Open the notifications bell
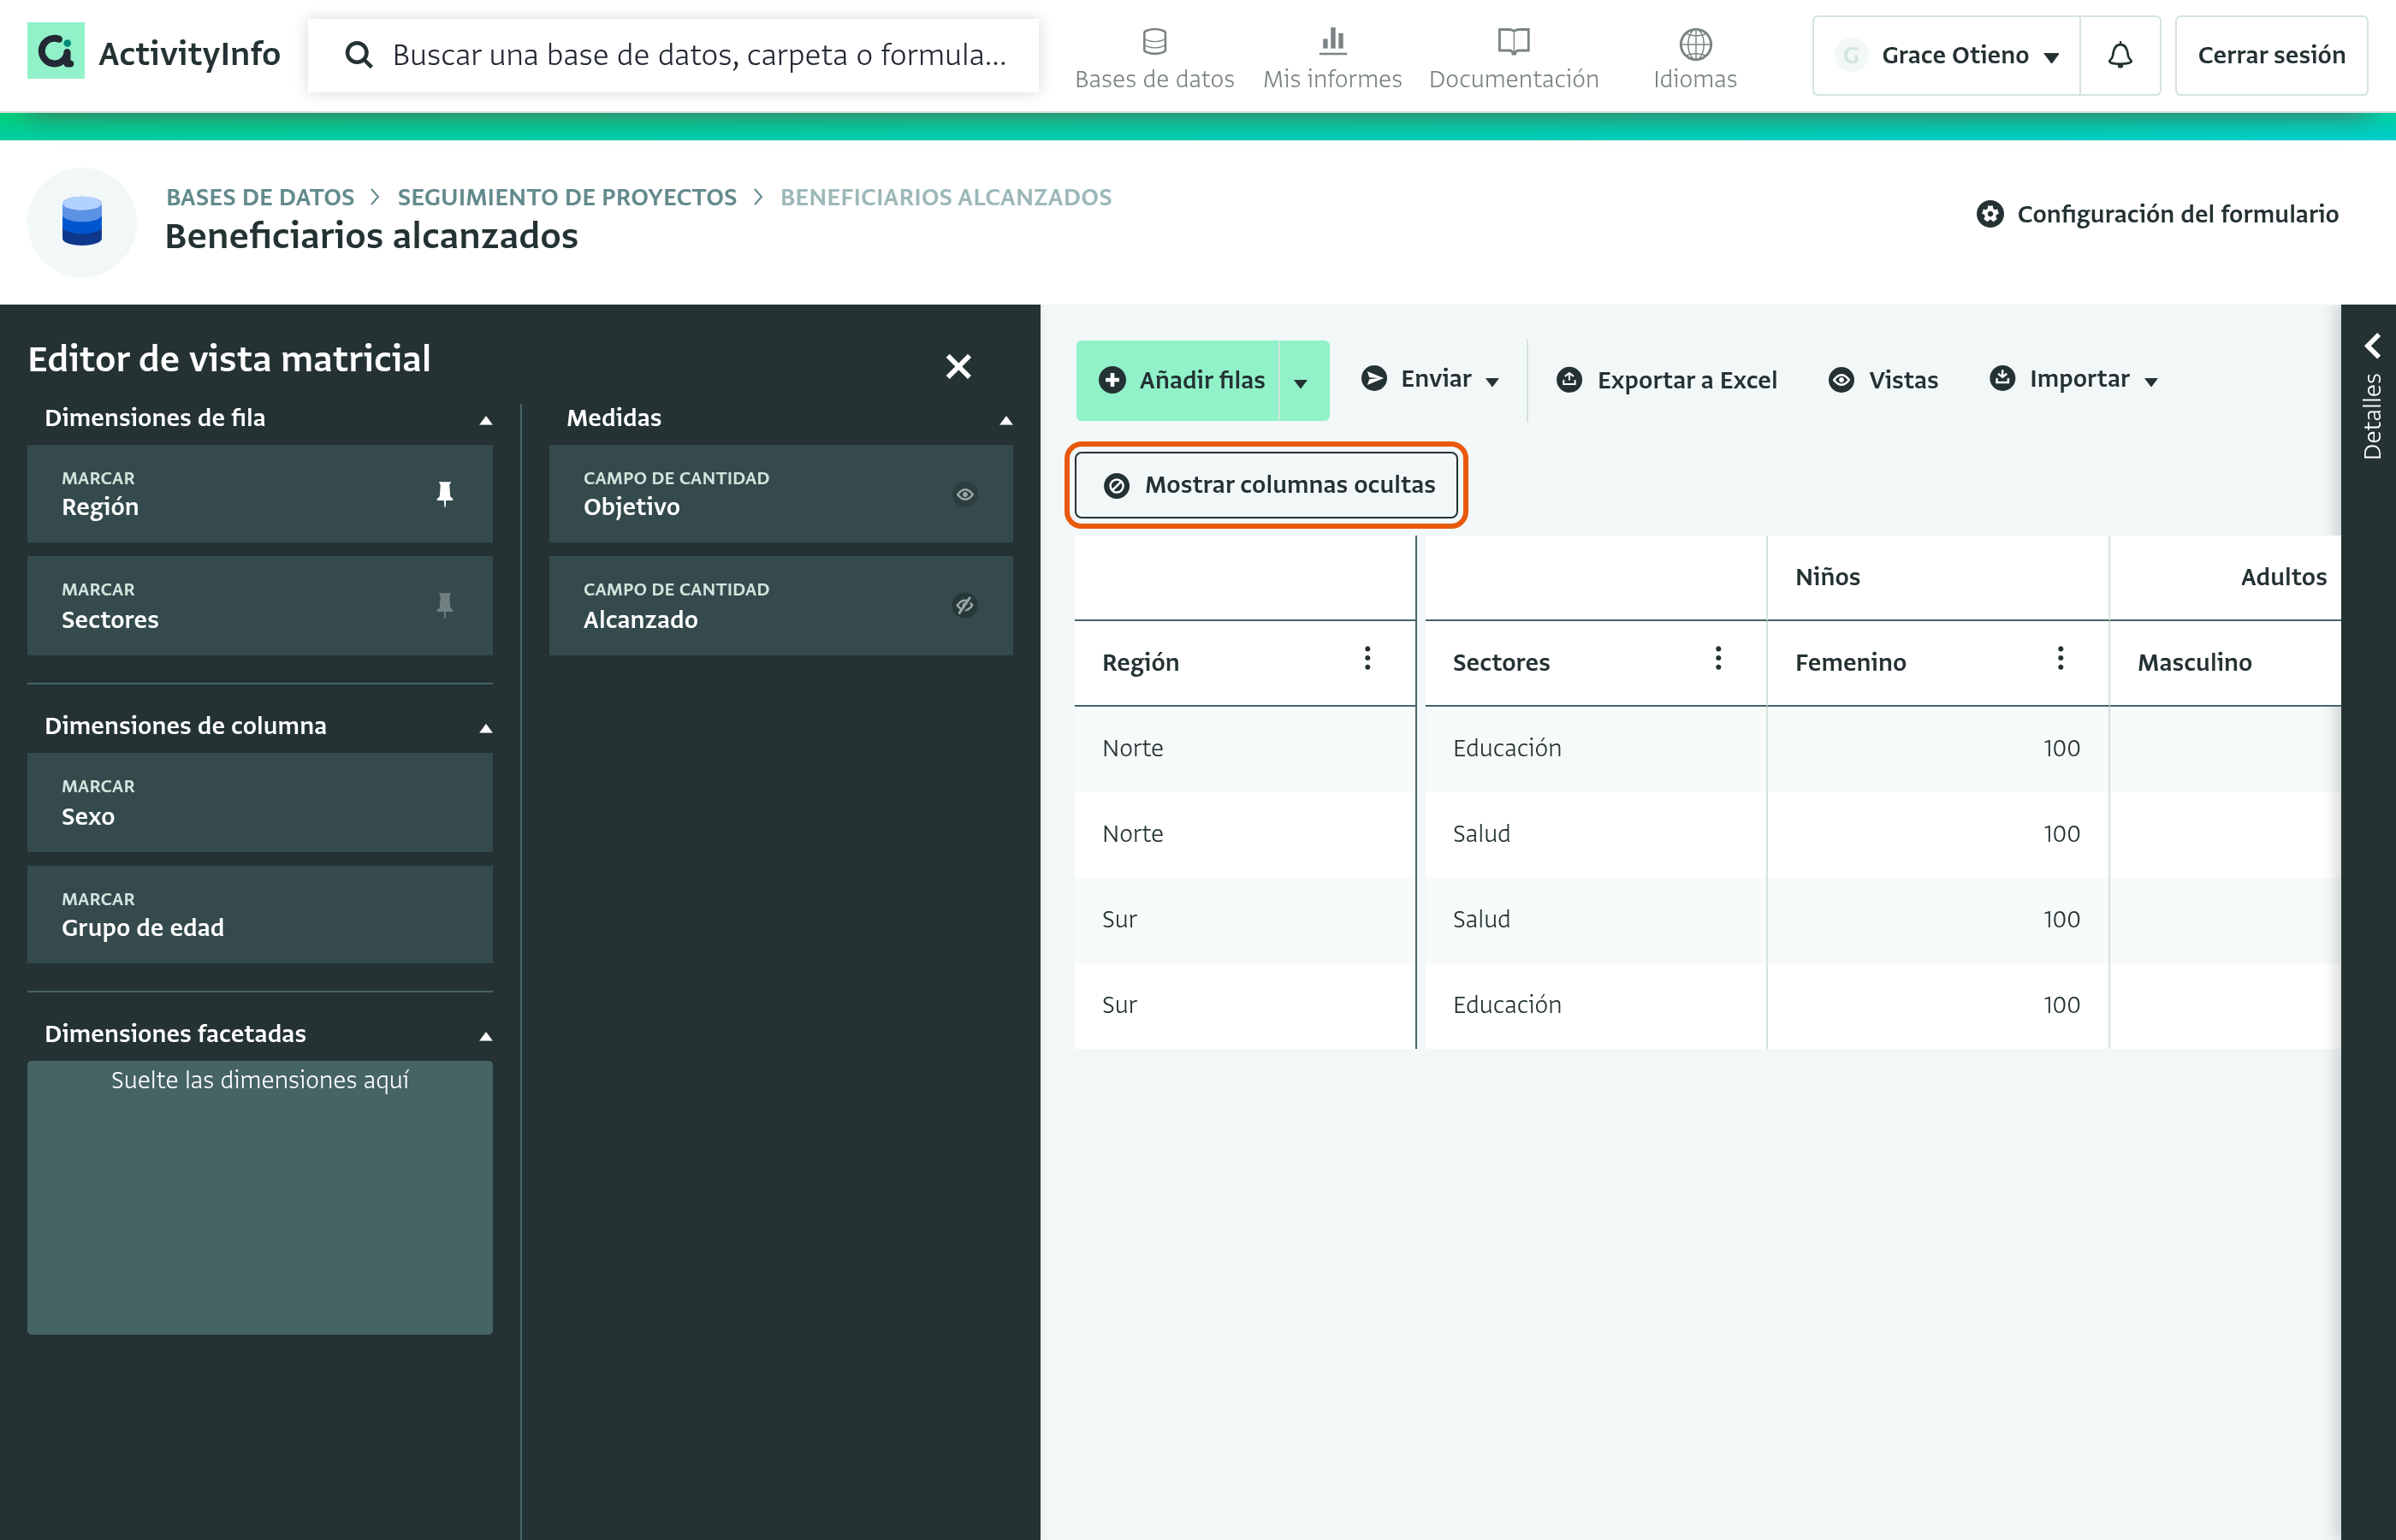 pos(2119,55)
